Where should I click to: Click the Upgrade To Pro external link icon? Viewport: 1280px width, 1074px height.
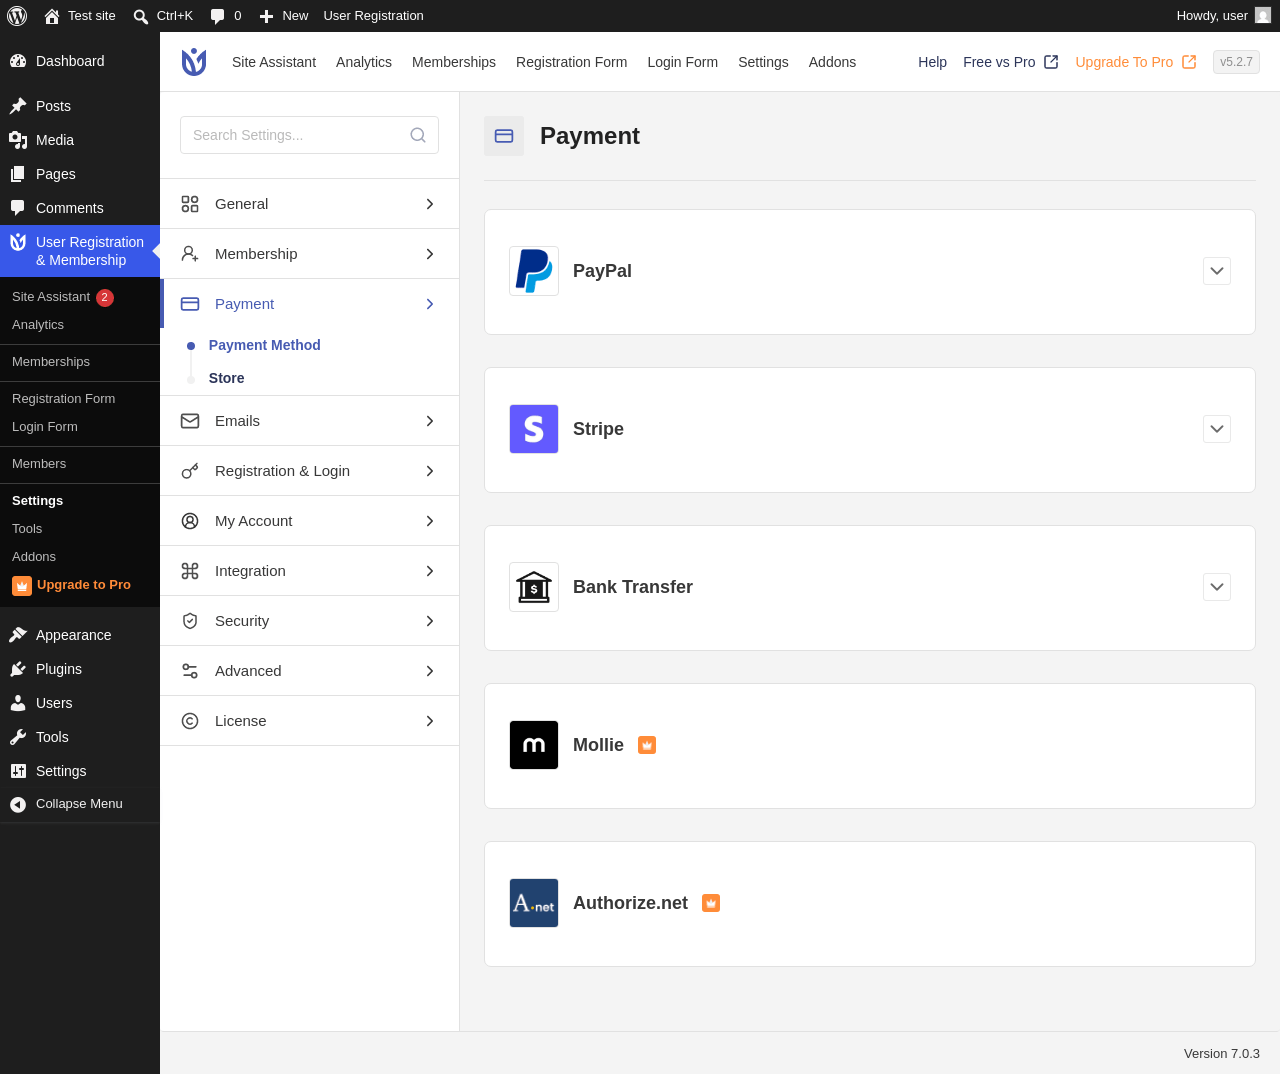point(1189,62)
